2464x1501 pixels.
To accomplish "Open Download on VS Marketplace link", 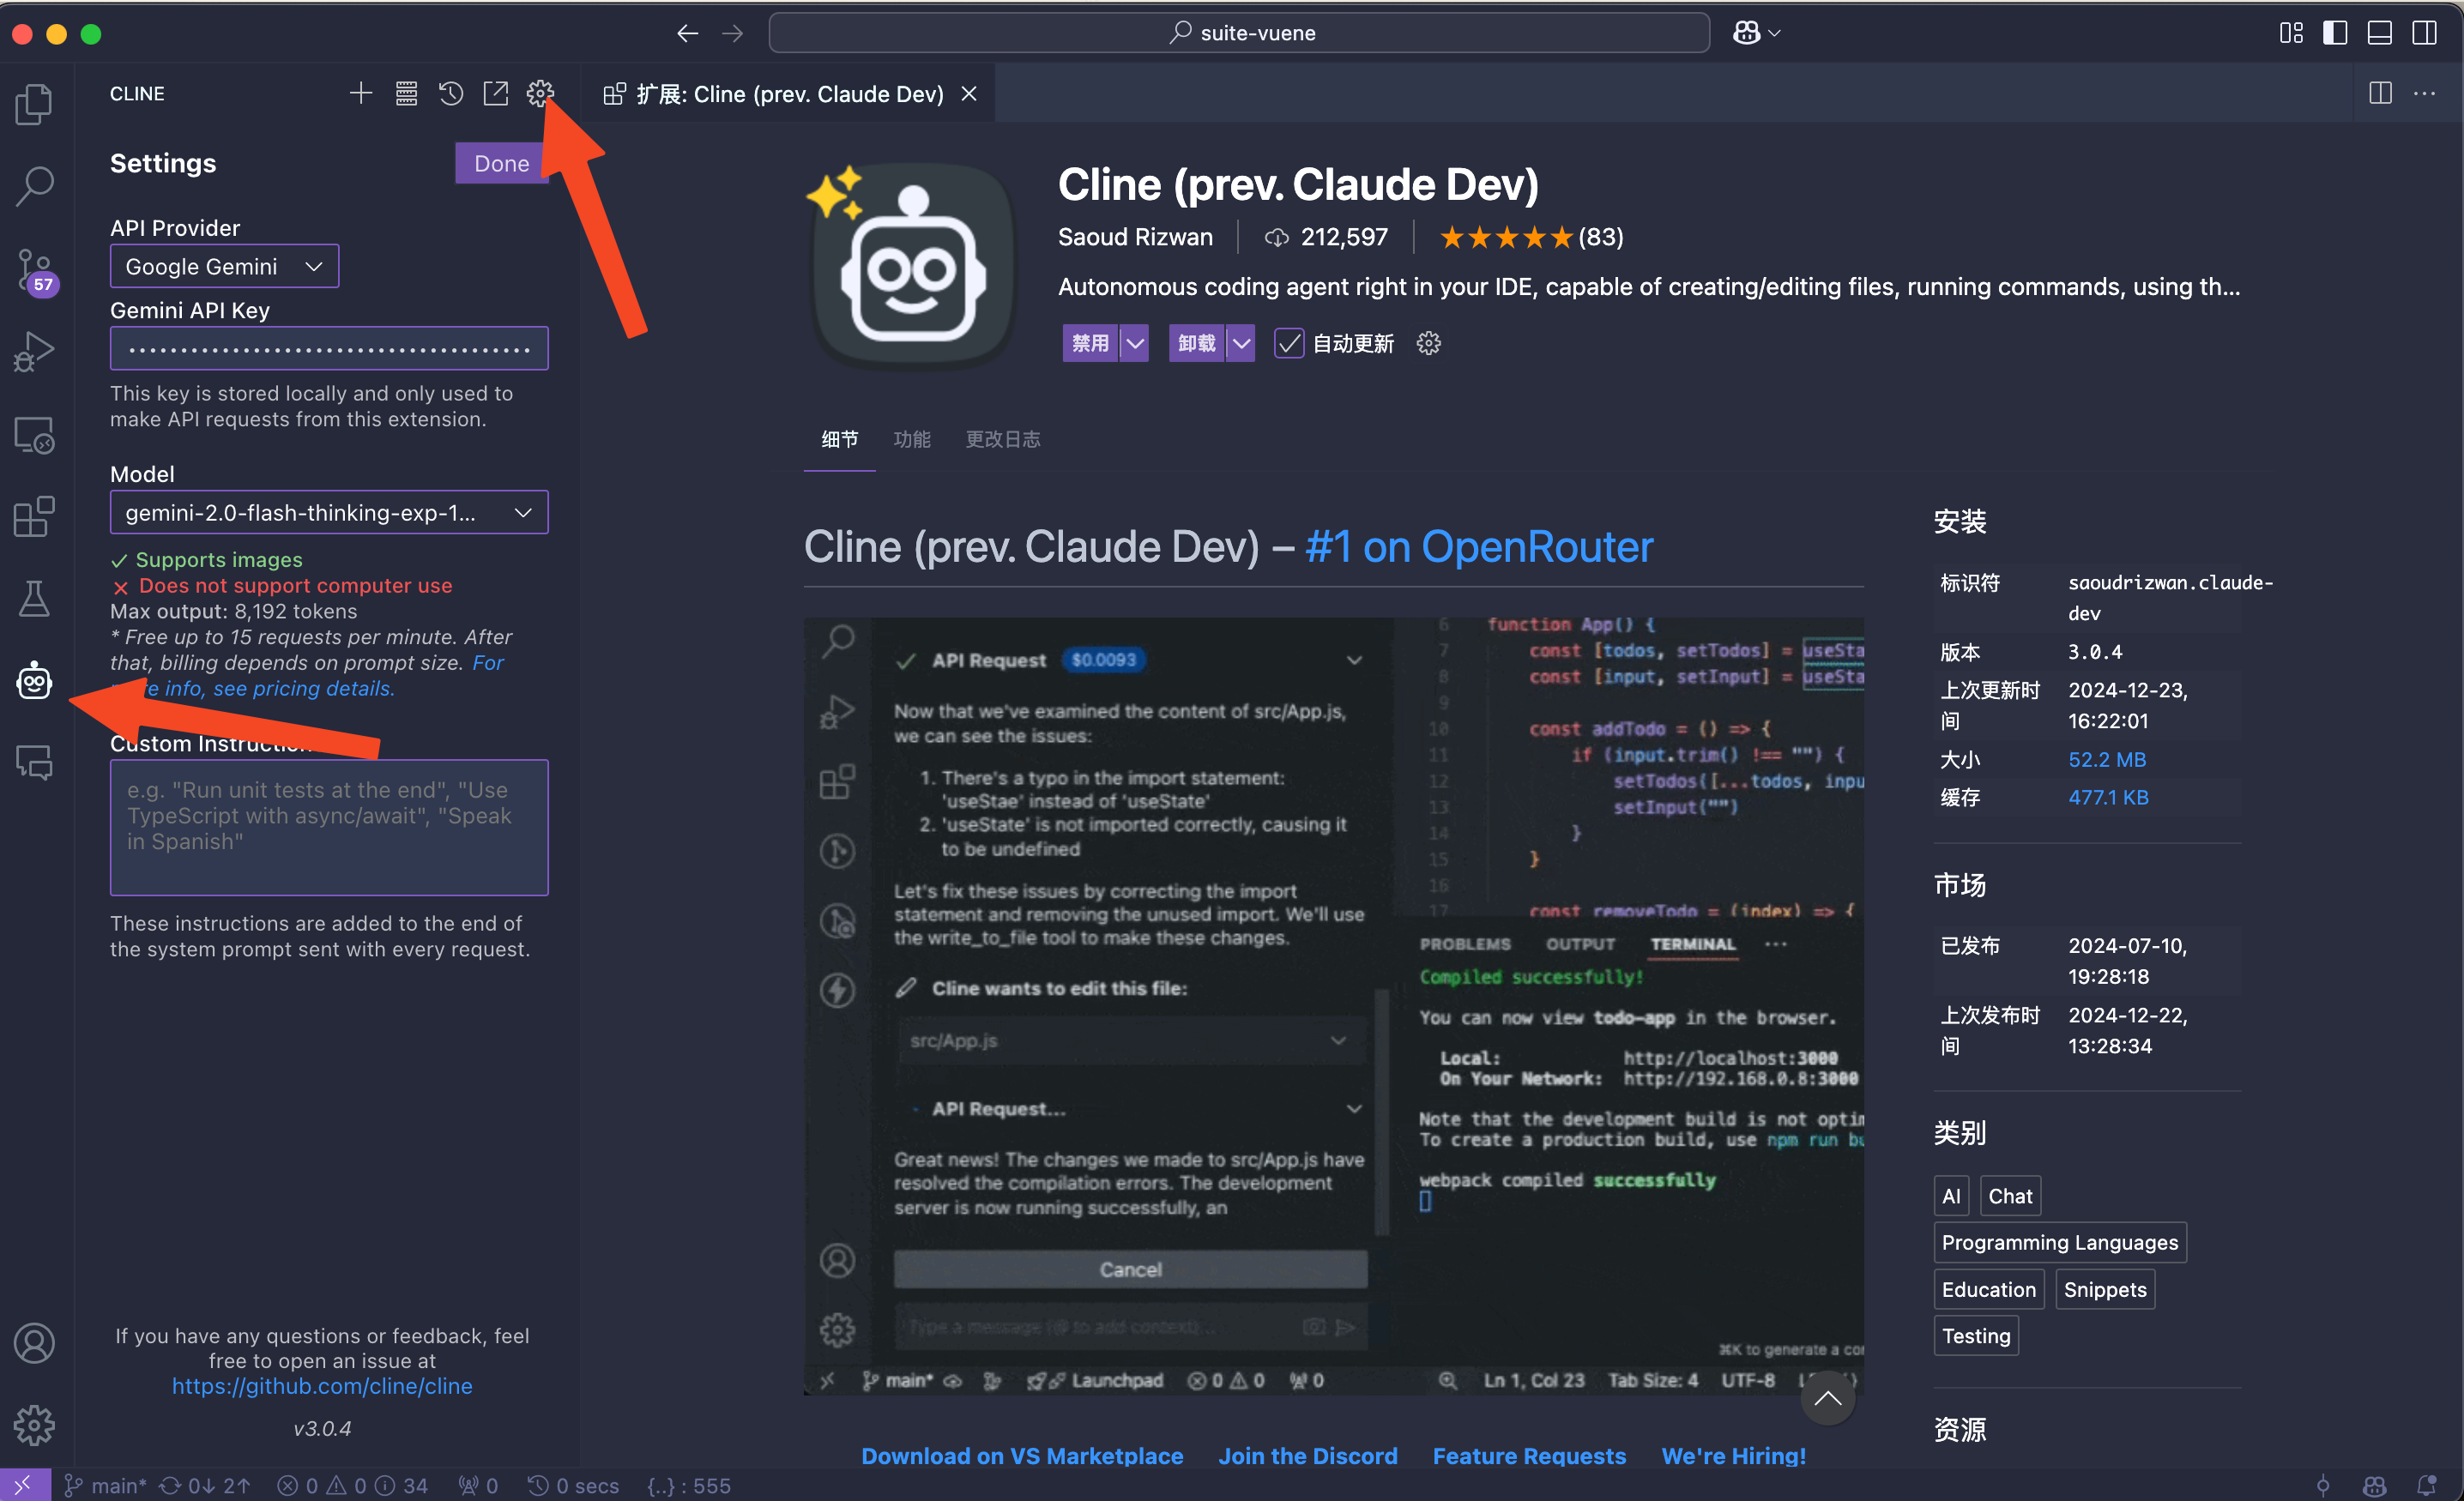I will 1022,1455.
